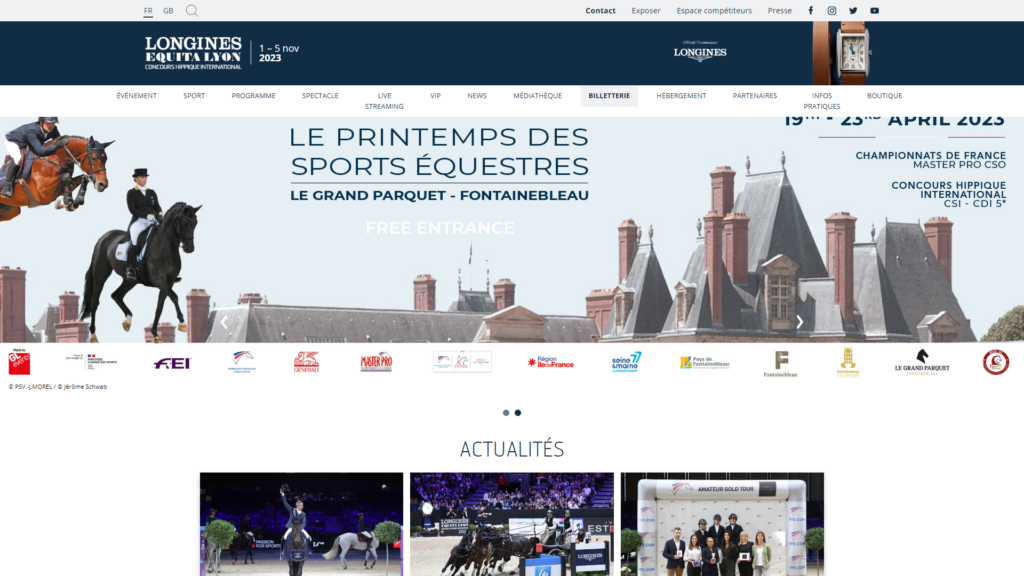The height and width of the screenshot is (576, 1024).
Task: Click the Contact link
Action: coord(600,10)
